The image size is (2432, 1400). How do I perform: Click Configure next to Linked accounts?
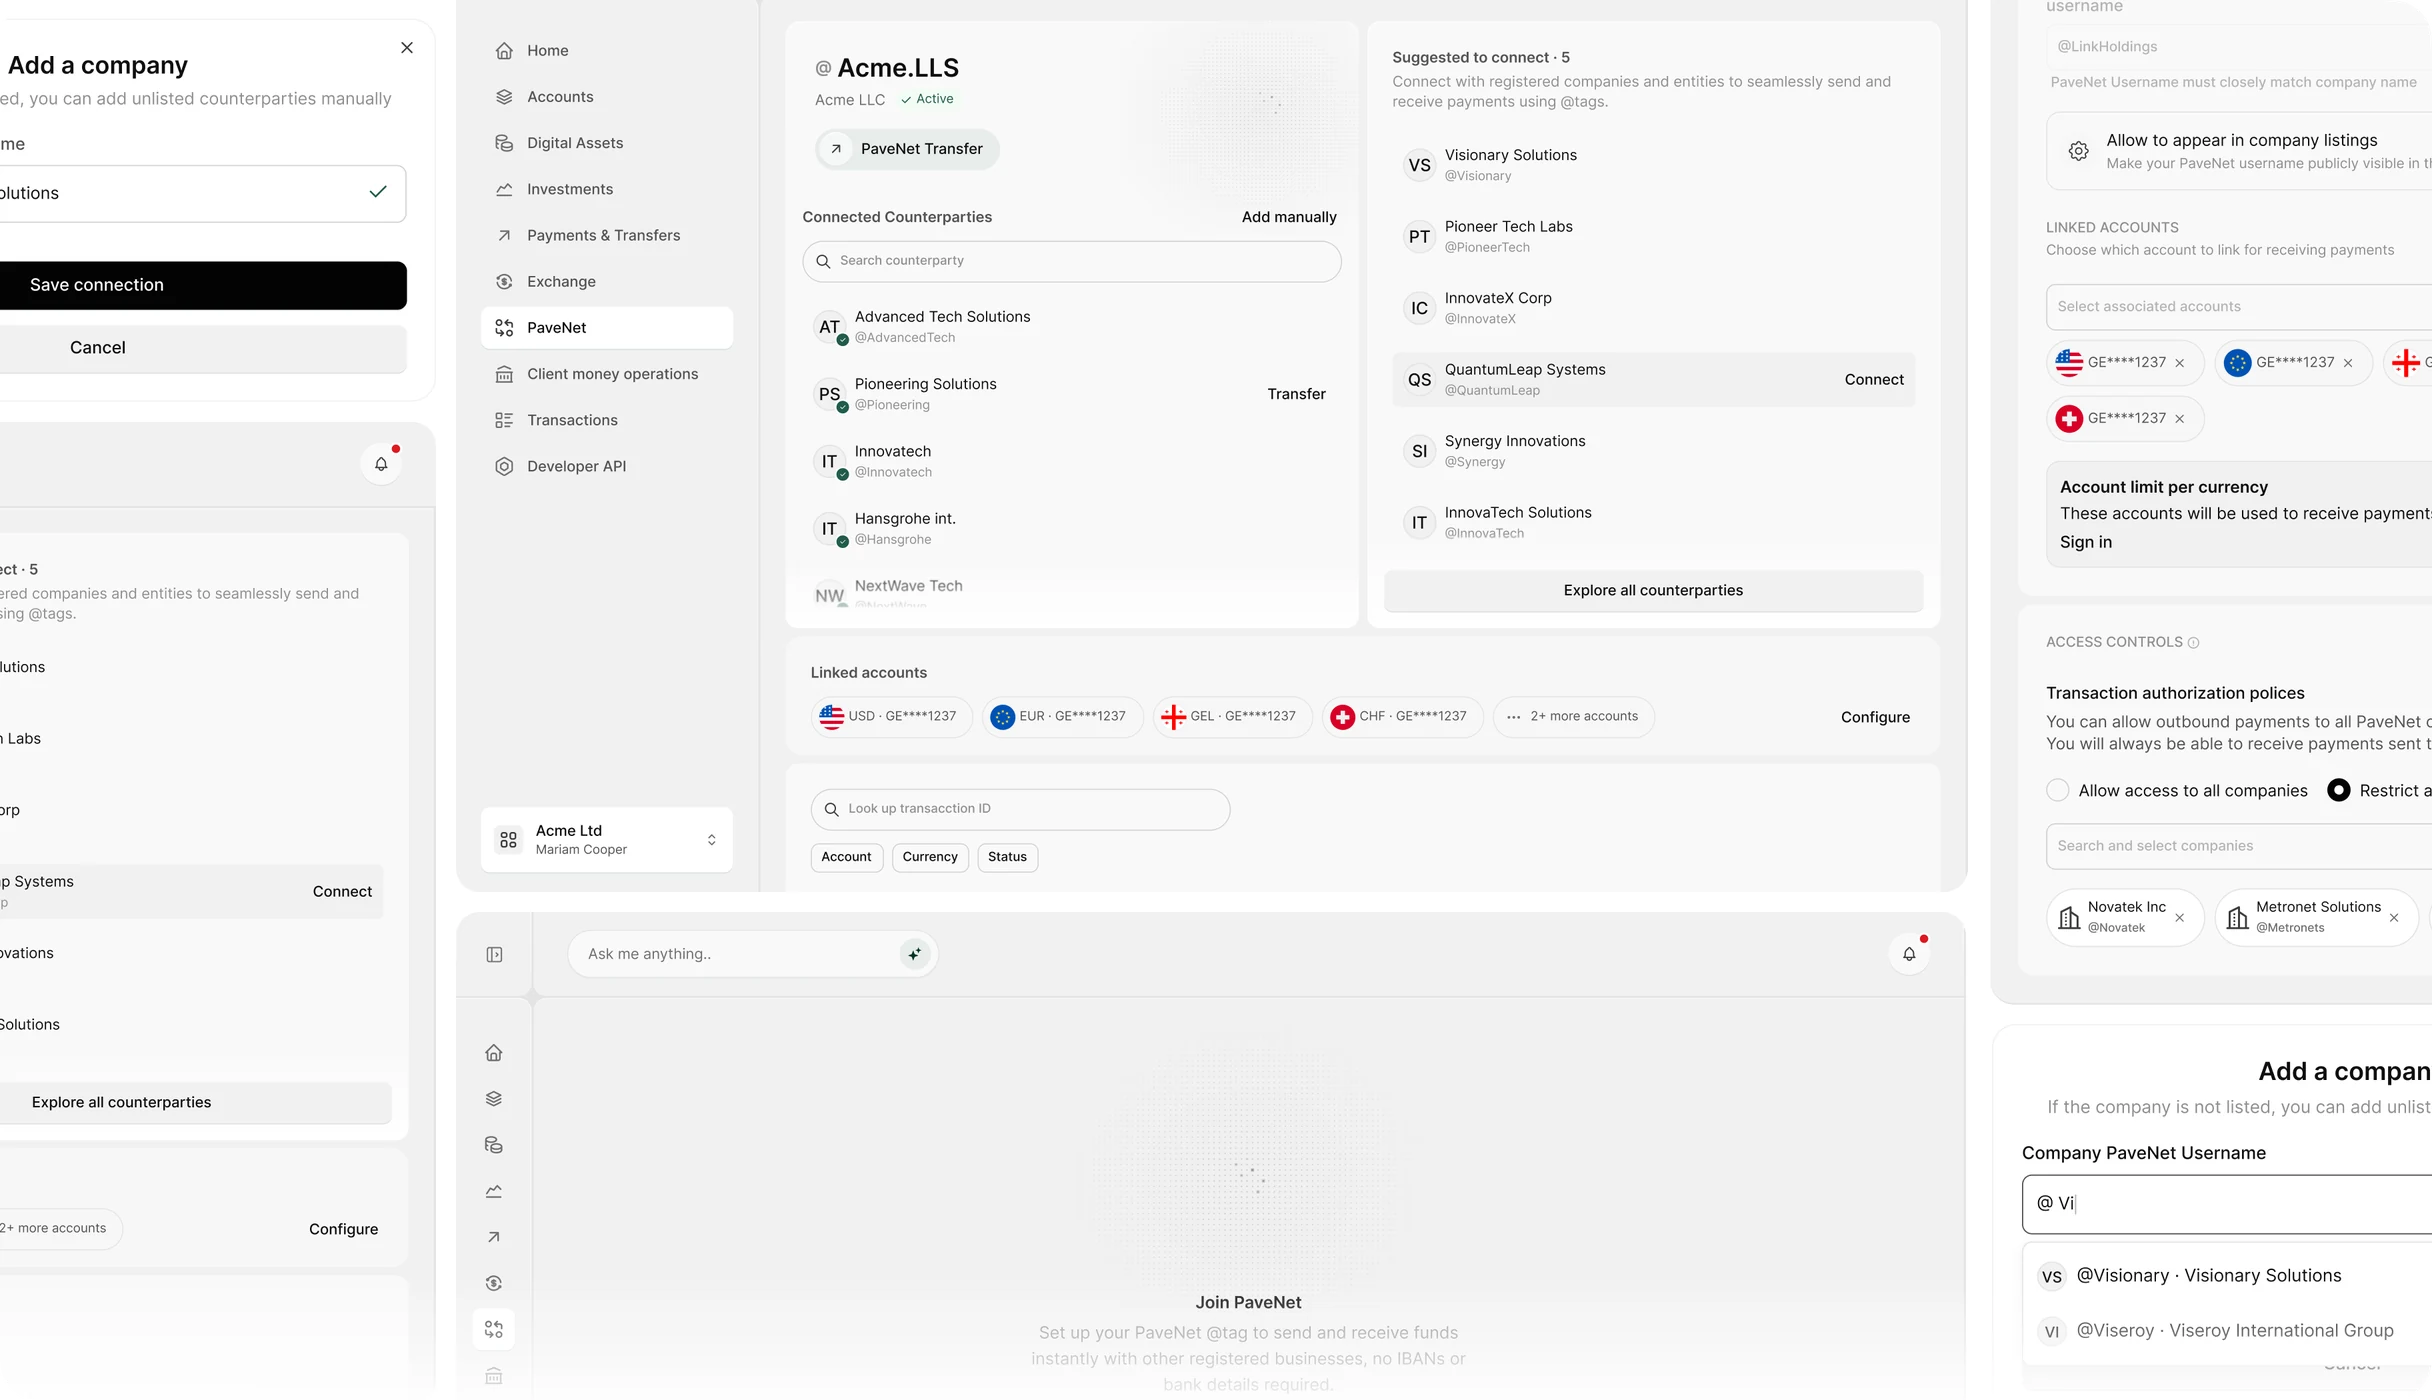pos(1875,717)
